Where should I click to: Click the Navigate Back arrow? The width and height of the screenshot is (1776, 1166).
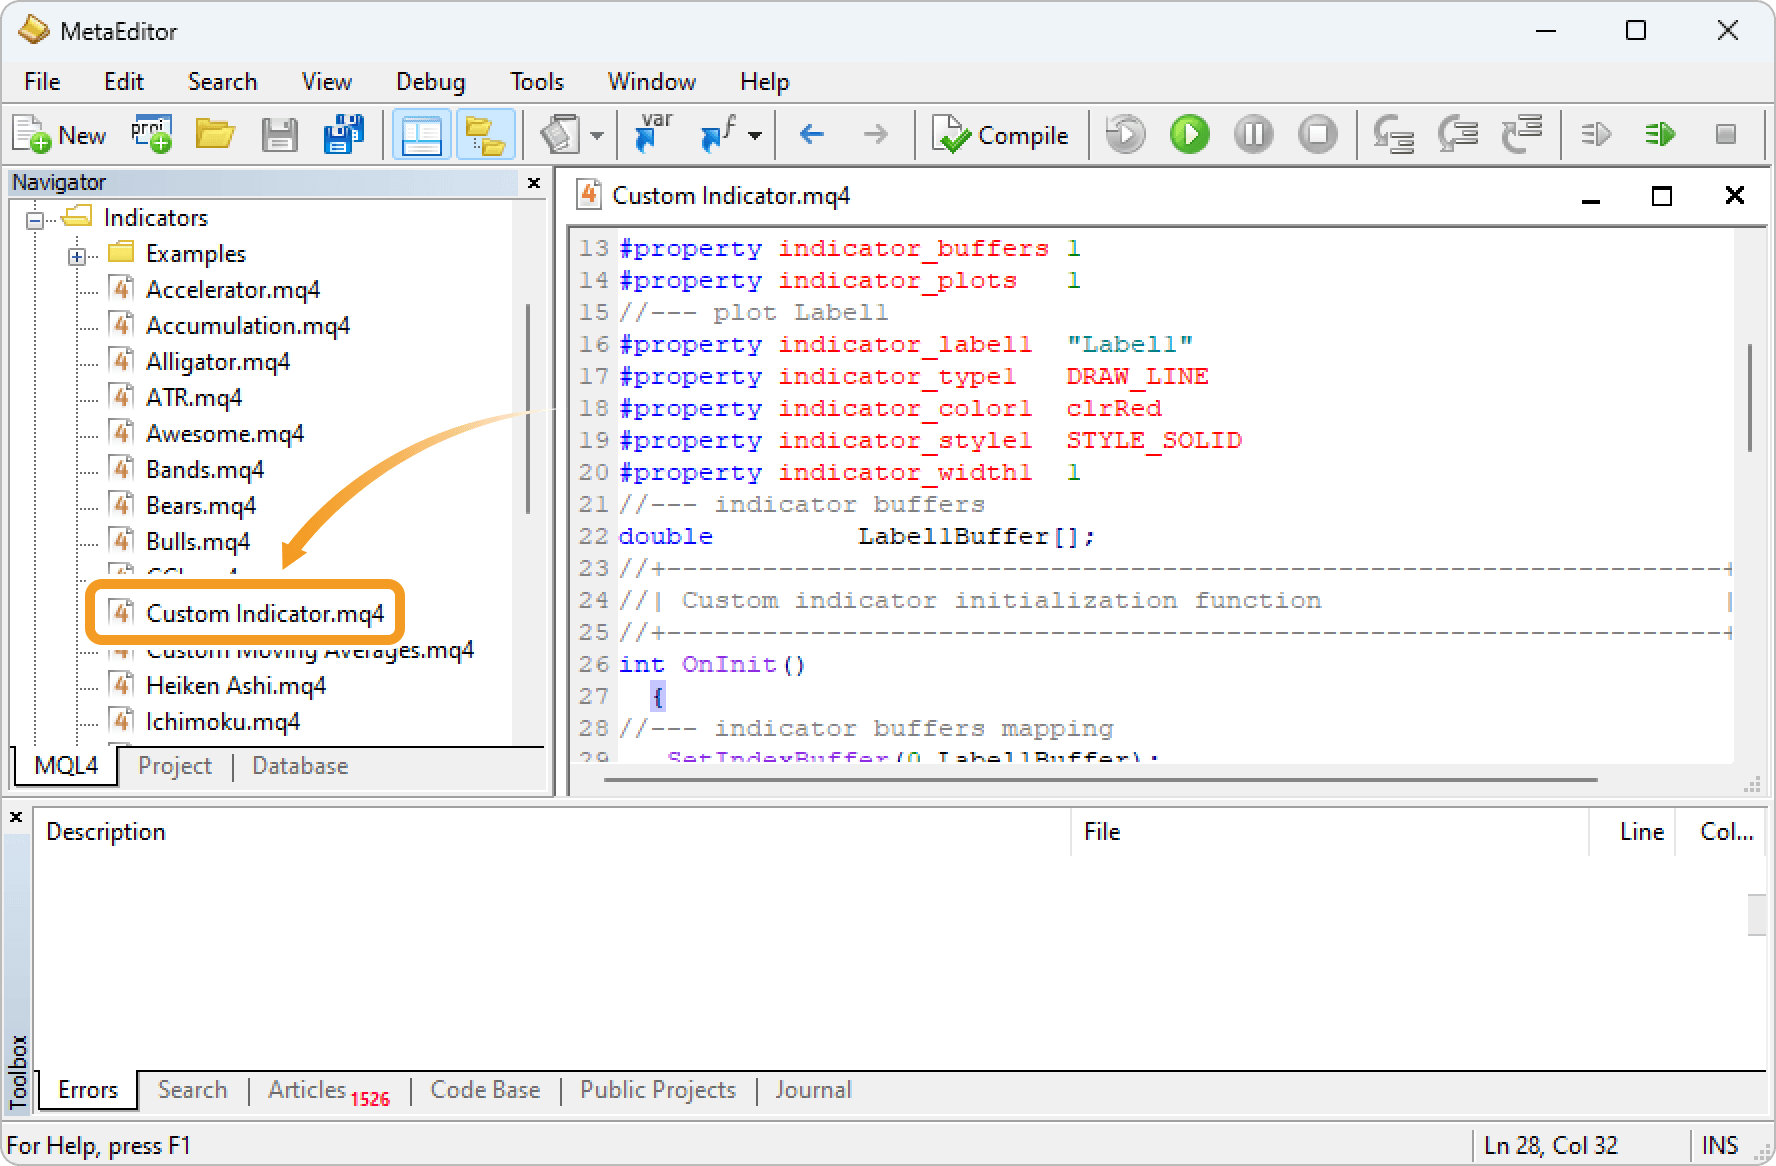(x=812, y=134)
